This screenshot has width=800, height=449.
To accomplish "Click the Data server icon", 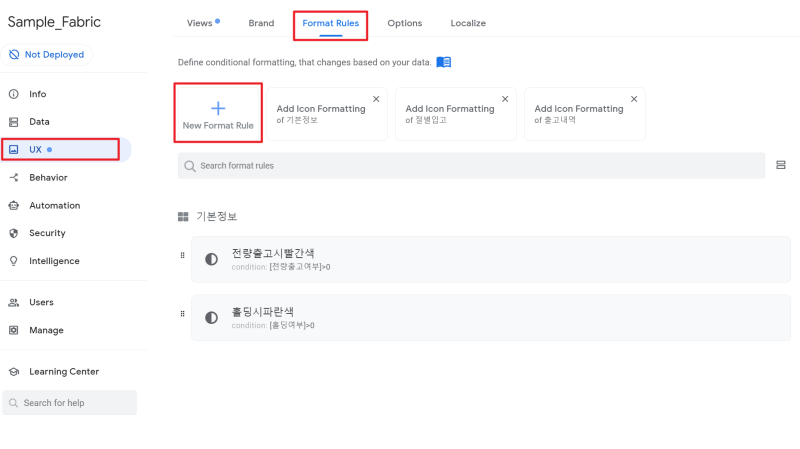I will [x=14, y=121].
